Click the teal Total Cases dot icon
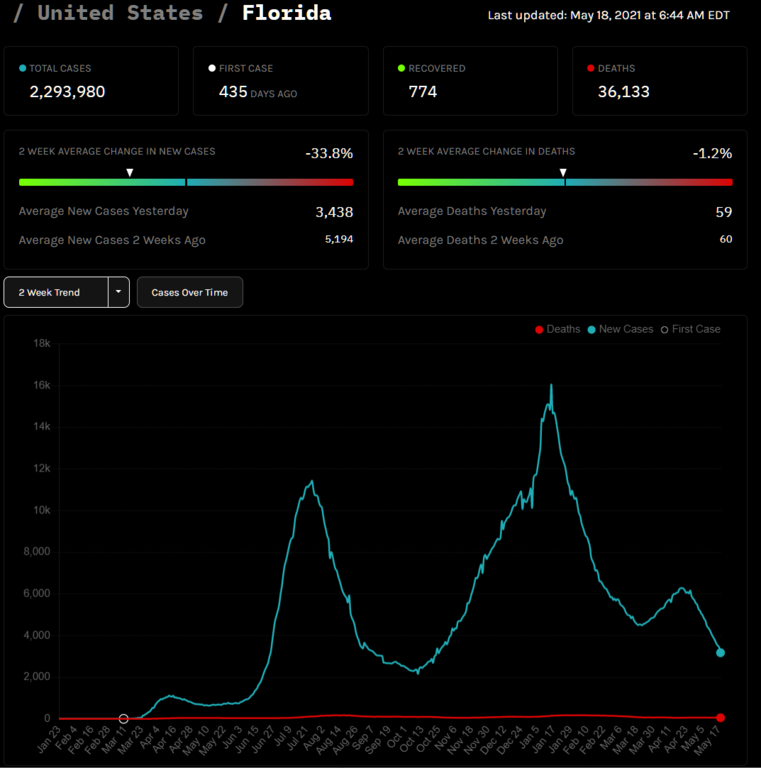 (23, 68)
